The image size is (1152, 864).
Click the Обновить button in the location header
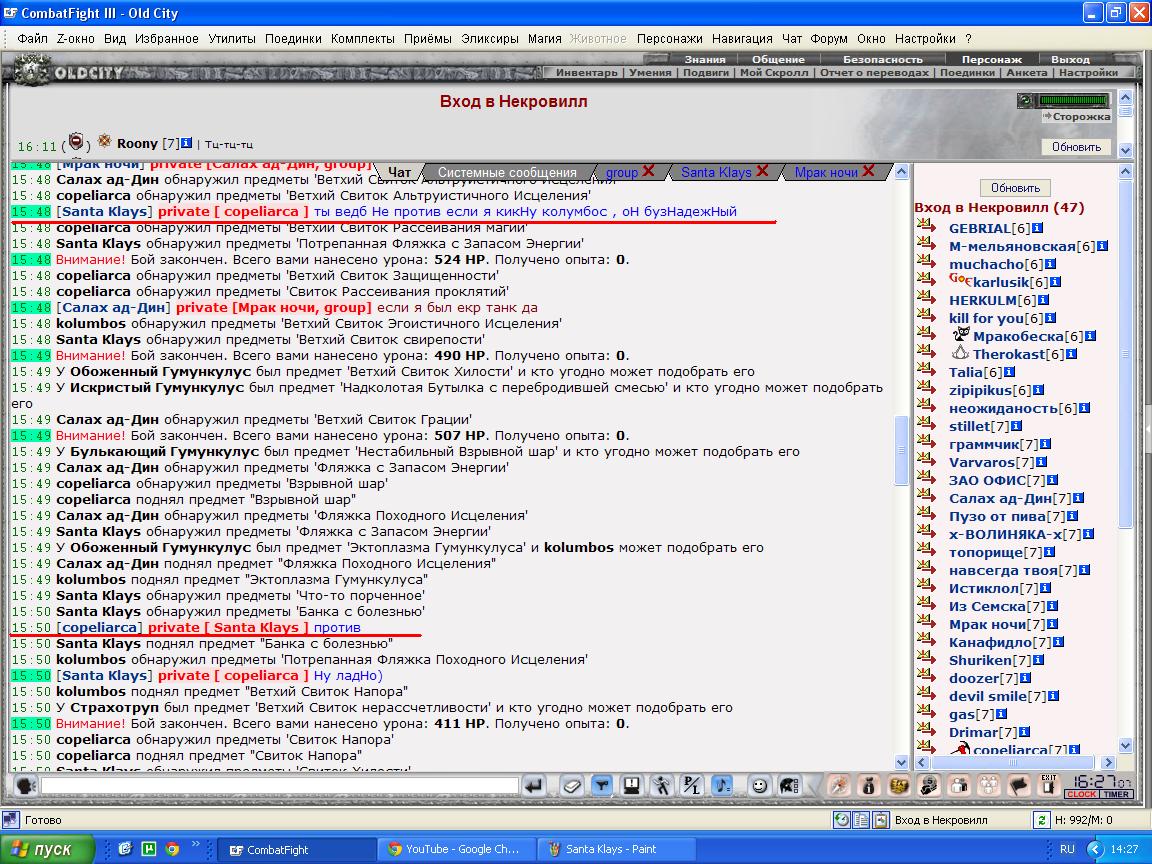point(1076,147)
